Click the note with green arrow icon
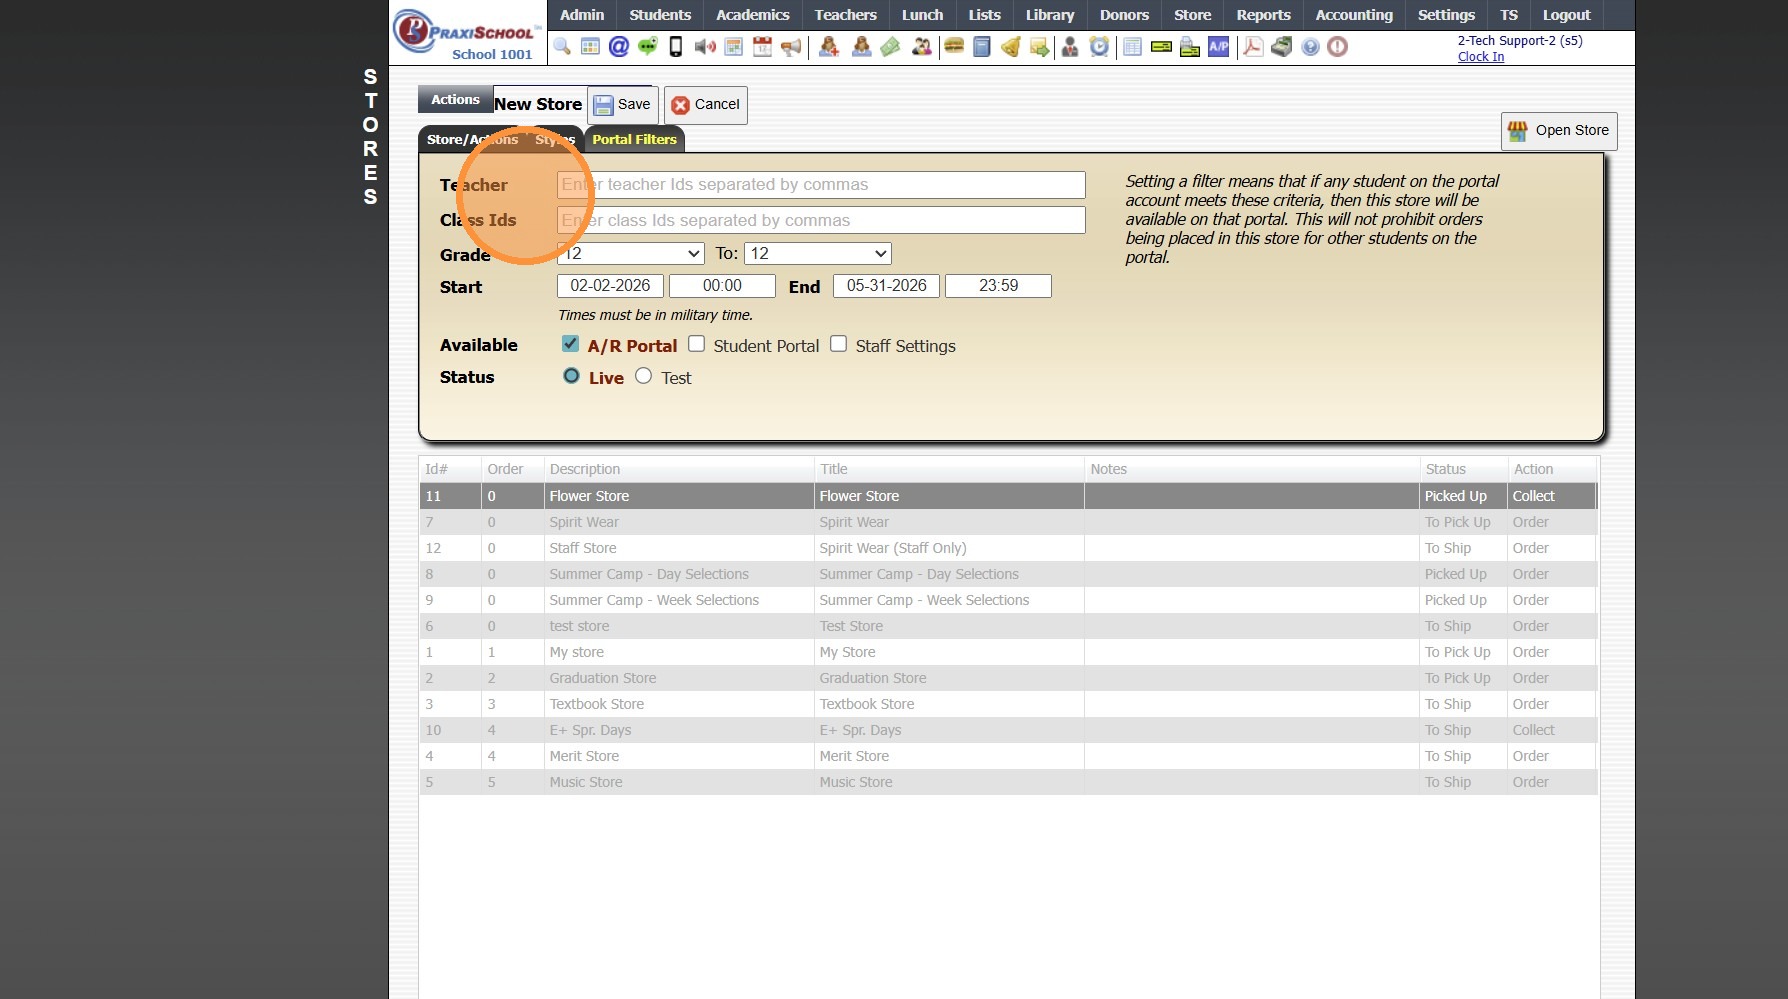The height and width of the screenshot is (999, 1788). pos(1040,47)
